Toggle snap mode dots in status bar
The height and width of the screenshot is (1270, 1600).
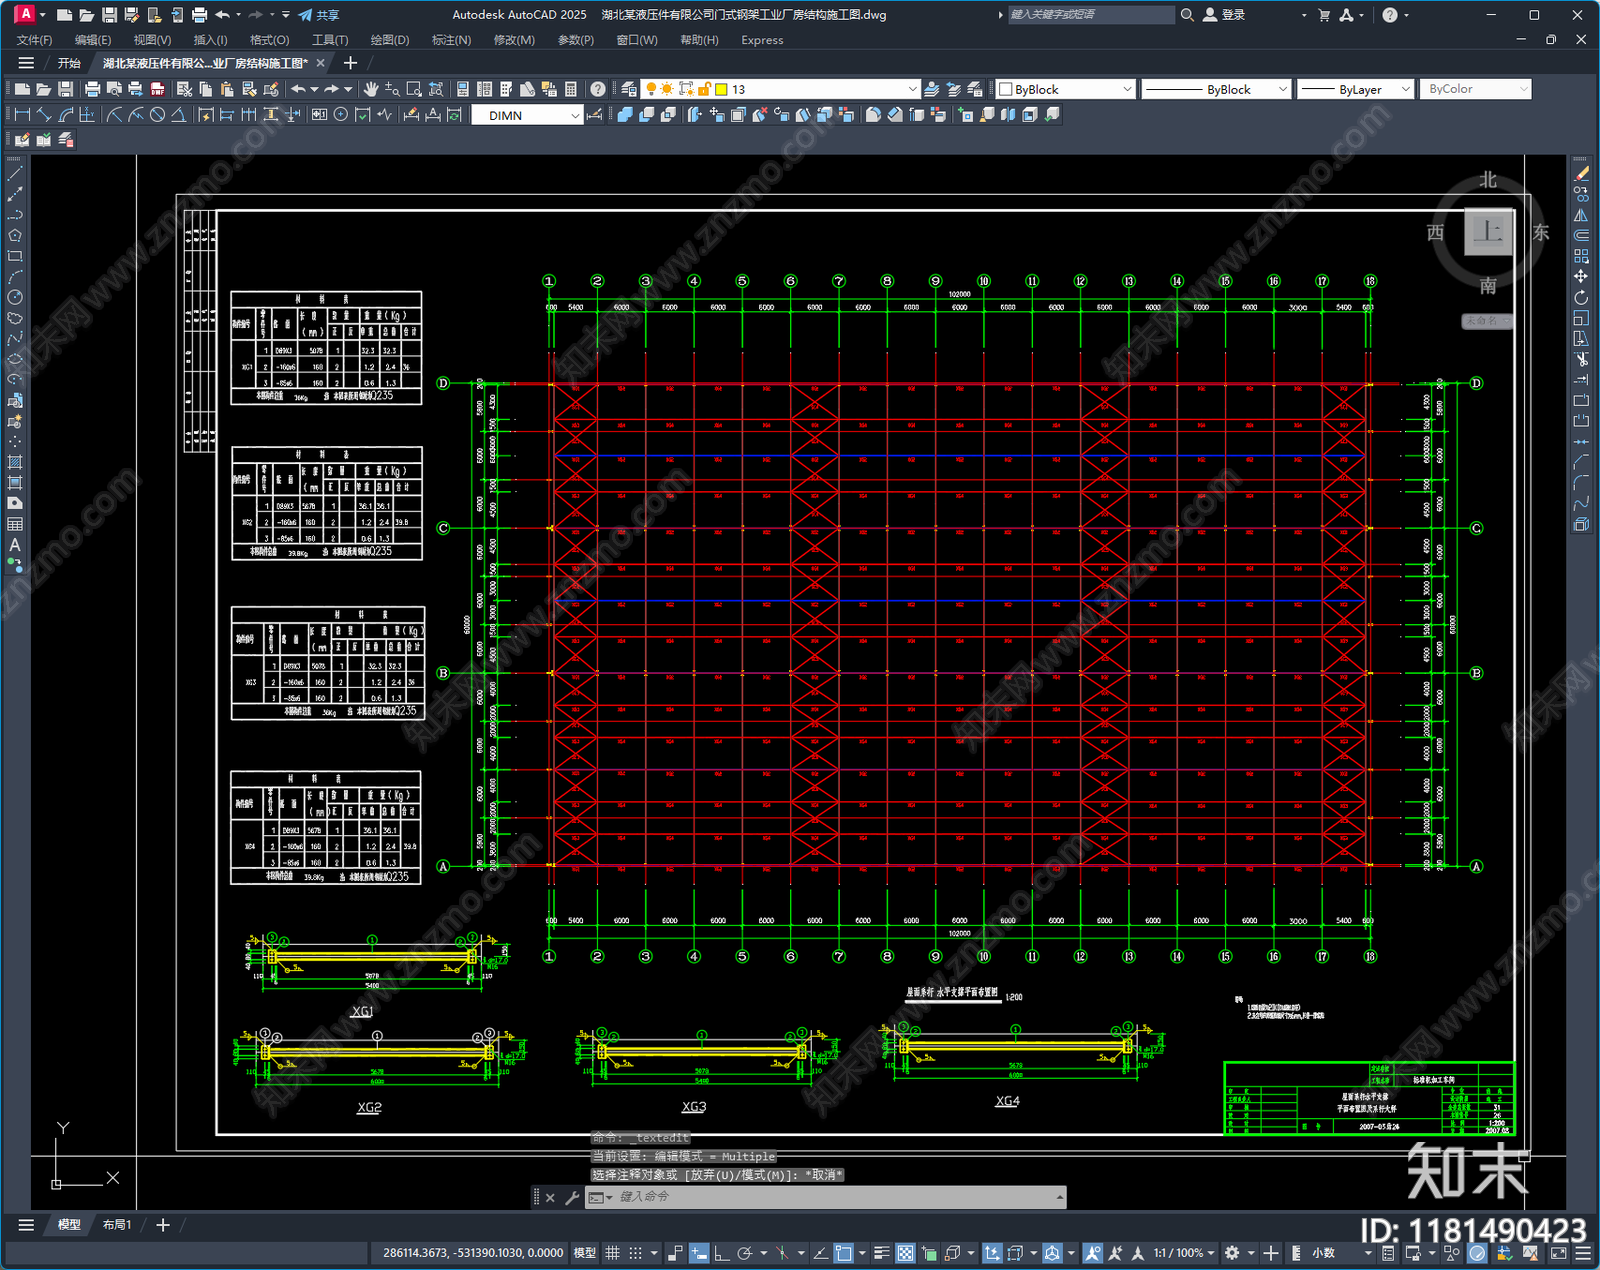pos(635,1253)
